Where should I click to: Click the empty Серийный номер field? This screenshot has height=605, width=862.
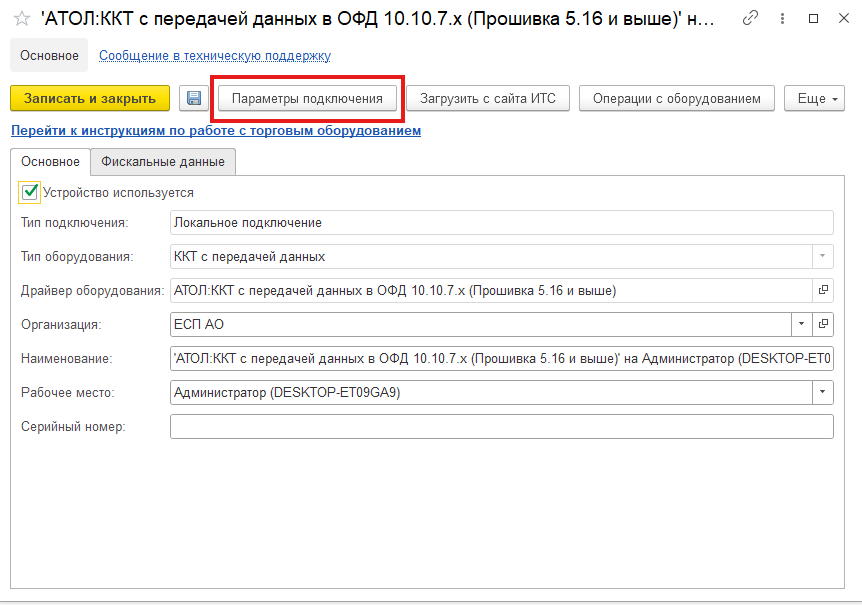point(501,426)
